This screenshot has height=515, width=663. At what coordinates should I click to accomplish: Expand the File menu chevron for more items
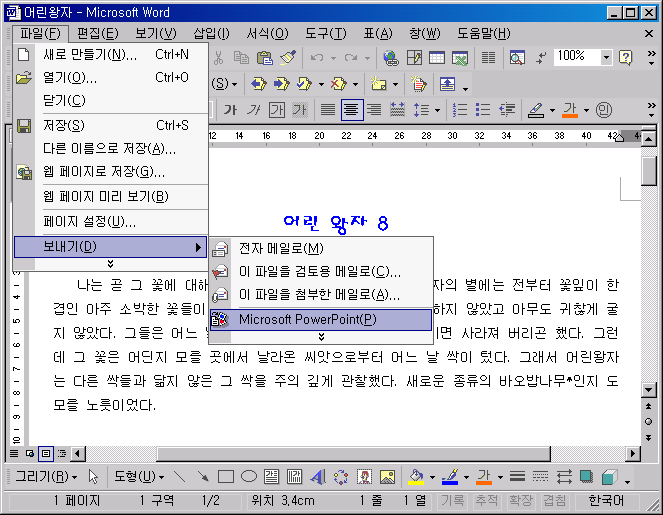coord(110,264)
